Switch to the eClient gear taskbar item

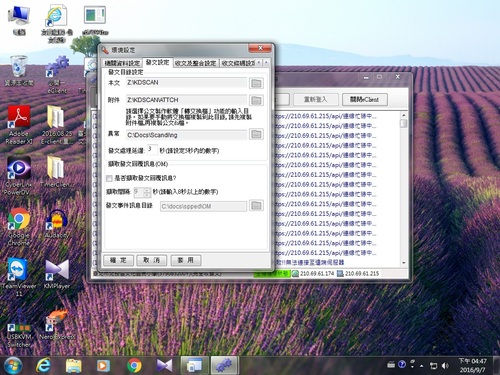click(225, 366)
